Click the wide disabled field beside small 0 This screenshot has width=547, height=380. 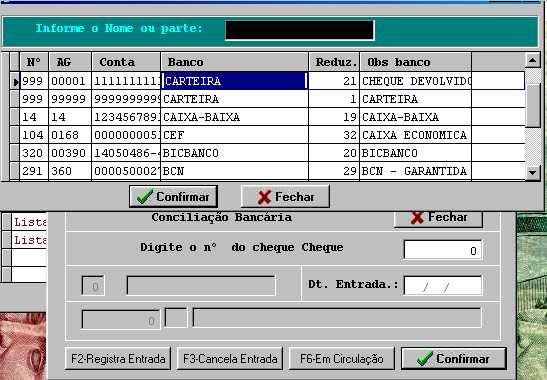coord(201,285)
